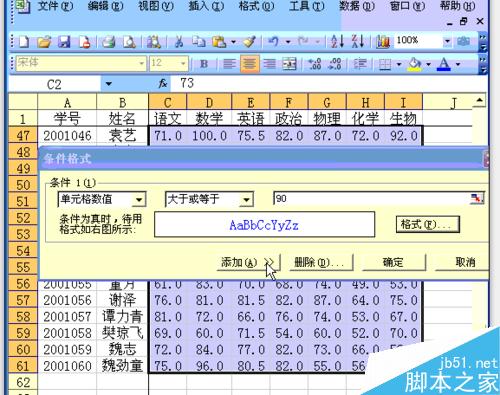The width and height of the screenshot is (500, 395).
Task: Open the Chart Wizard icon
Action: [383, 42]
